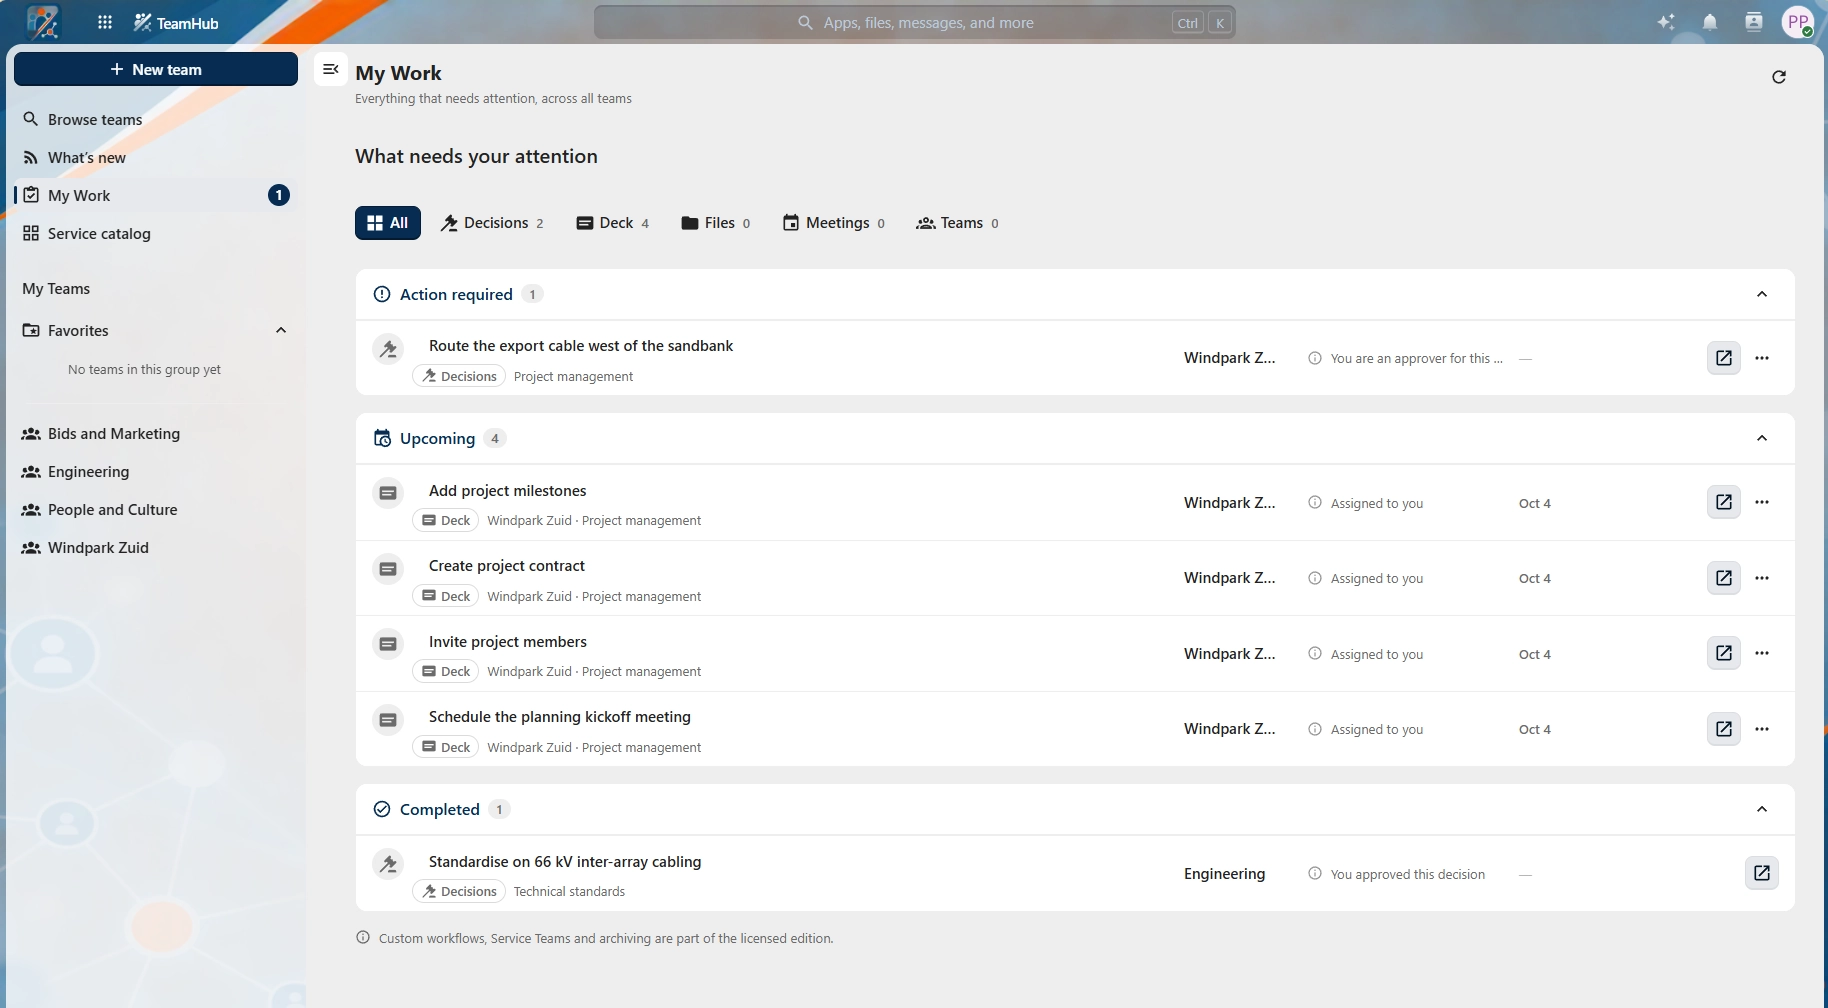Image resolution: width=1828 pixels, height=1008 pixels.
Task: Filter by the Deck tab
Action: click(x=613, y=223)
